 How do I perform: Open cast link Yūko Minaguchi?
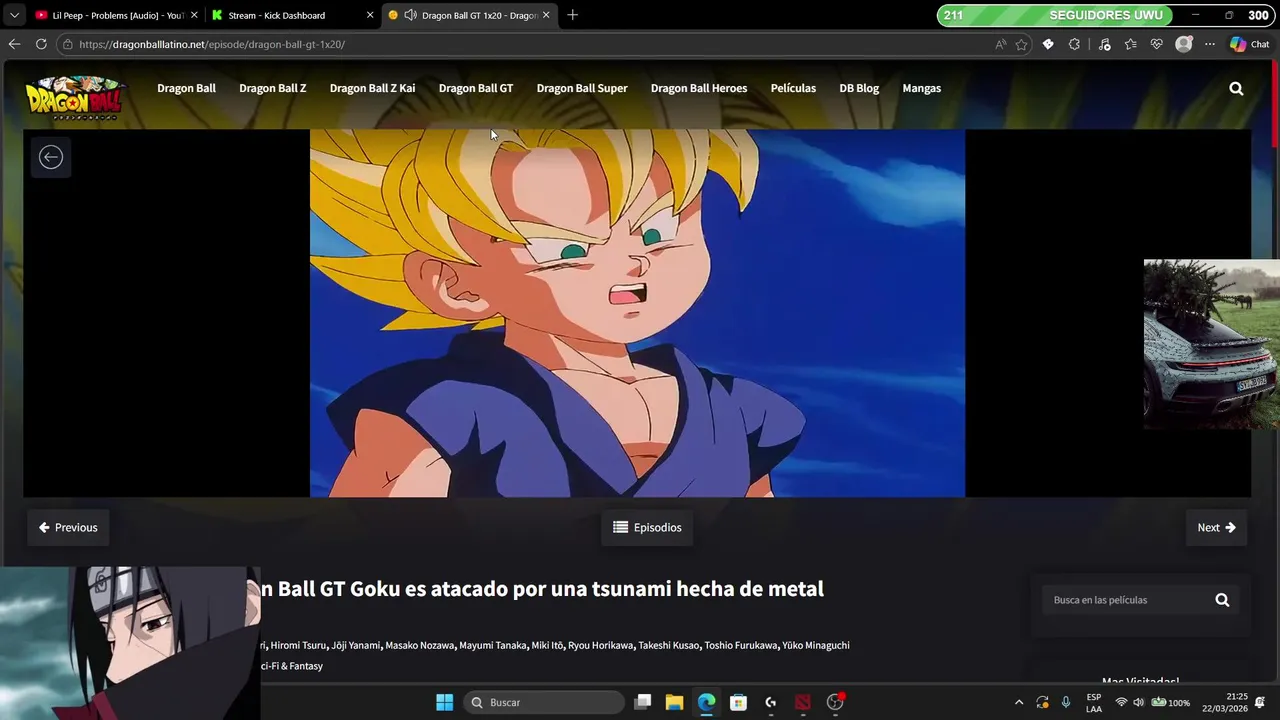[816, 645]
